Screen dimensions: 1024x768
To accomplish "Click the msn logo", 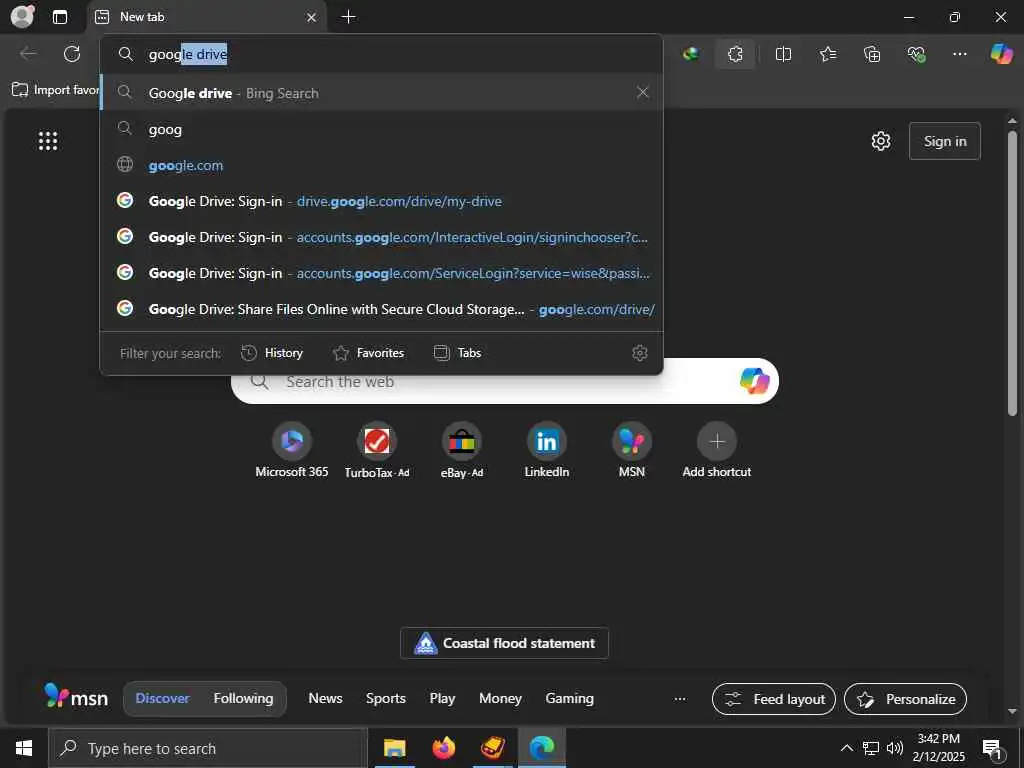I will [x=76, y=697].
